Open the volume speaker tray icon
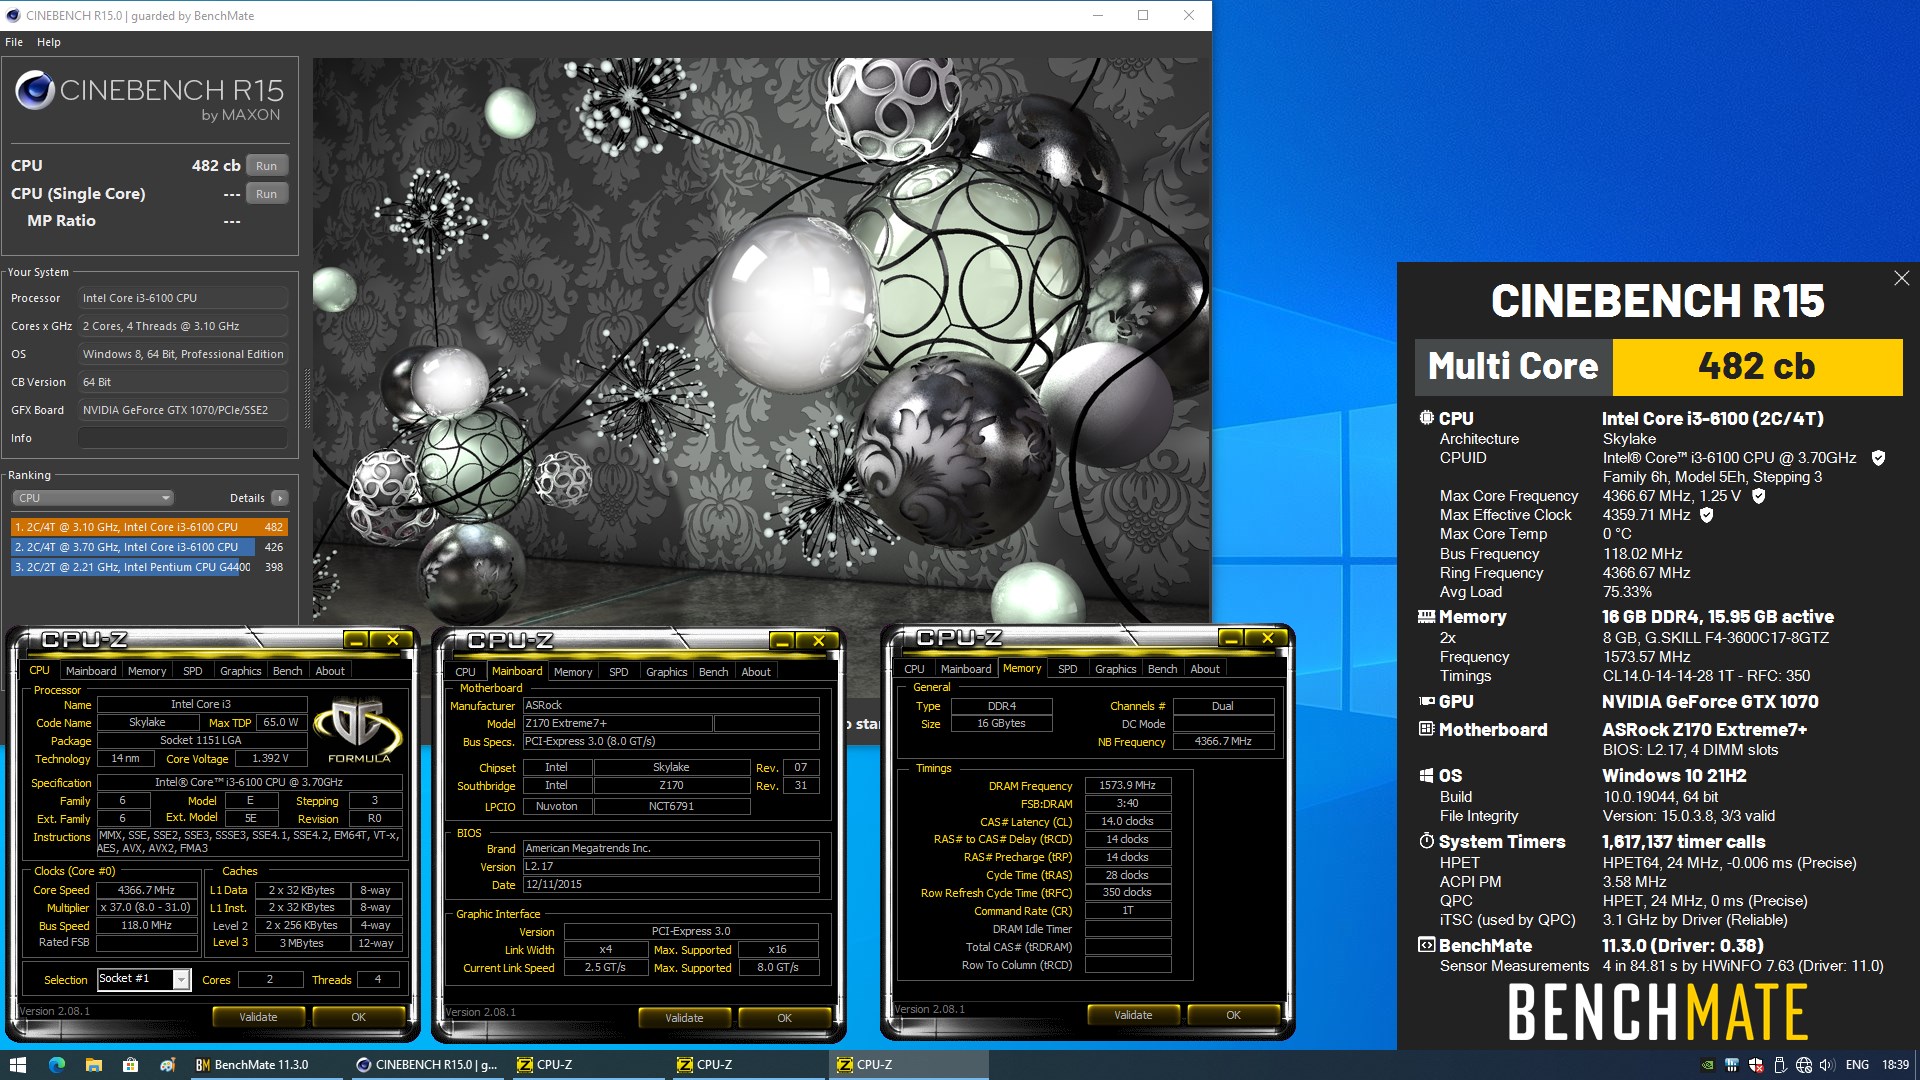Viewport: 1920px width, 1080px height. point(1828,1065)
